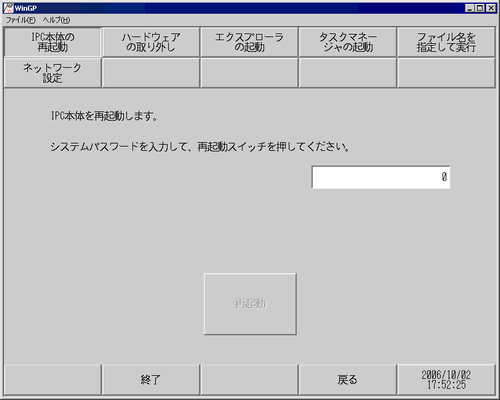
Task: Switch to エクスプローラの起動 tab
Action: pyautogui.click(x=249, y=42)
